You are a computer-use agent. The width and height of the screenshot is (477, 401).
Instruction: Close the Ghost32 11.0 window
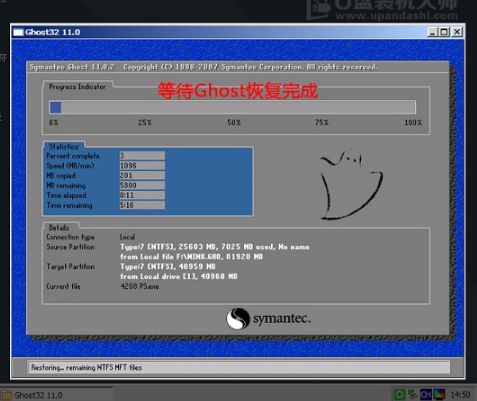point(457,32)
